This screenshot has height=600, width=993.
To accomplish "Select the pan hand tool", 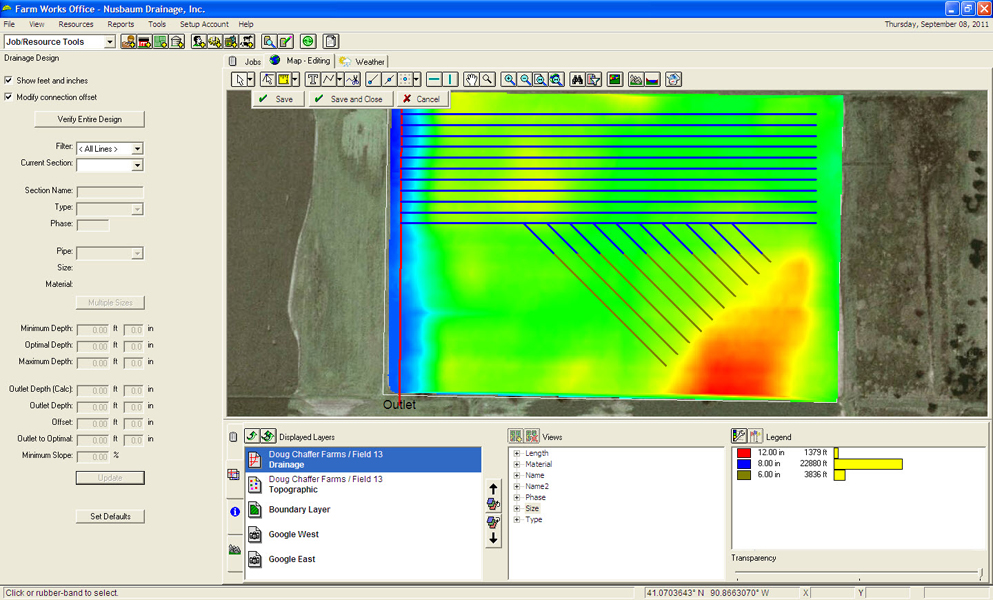I will [471, 79].
